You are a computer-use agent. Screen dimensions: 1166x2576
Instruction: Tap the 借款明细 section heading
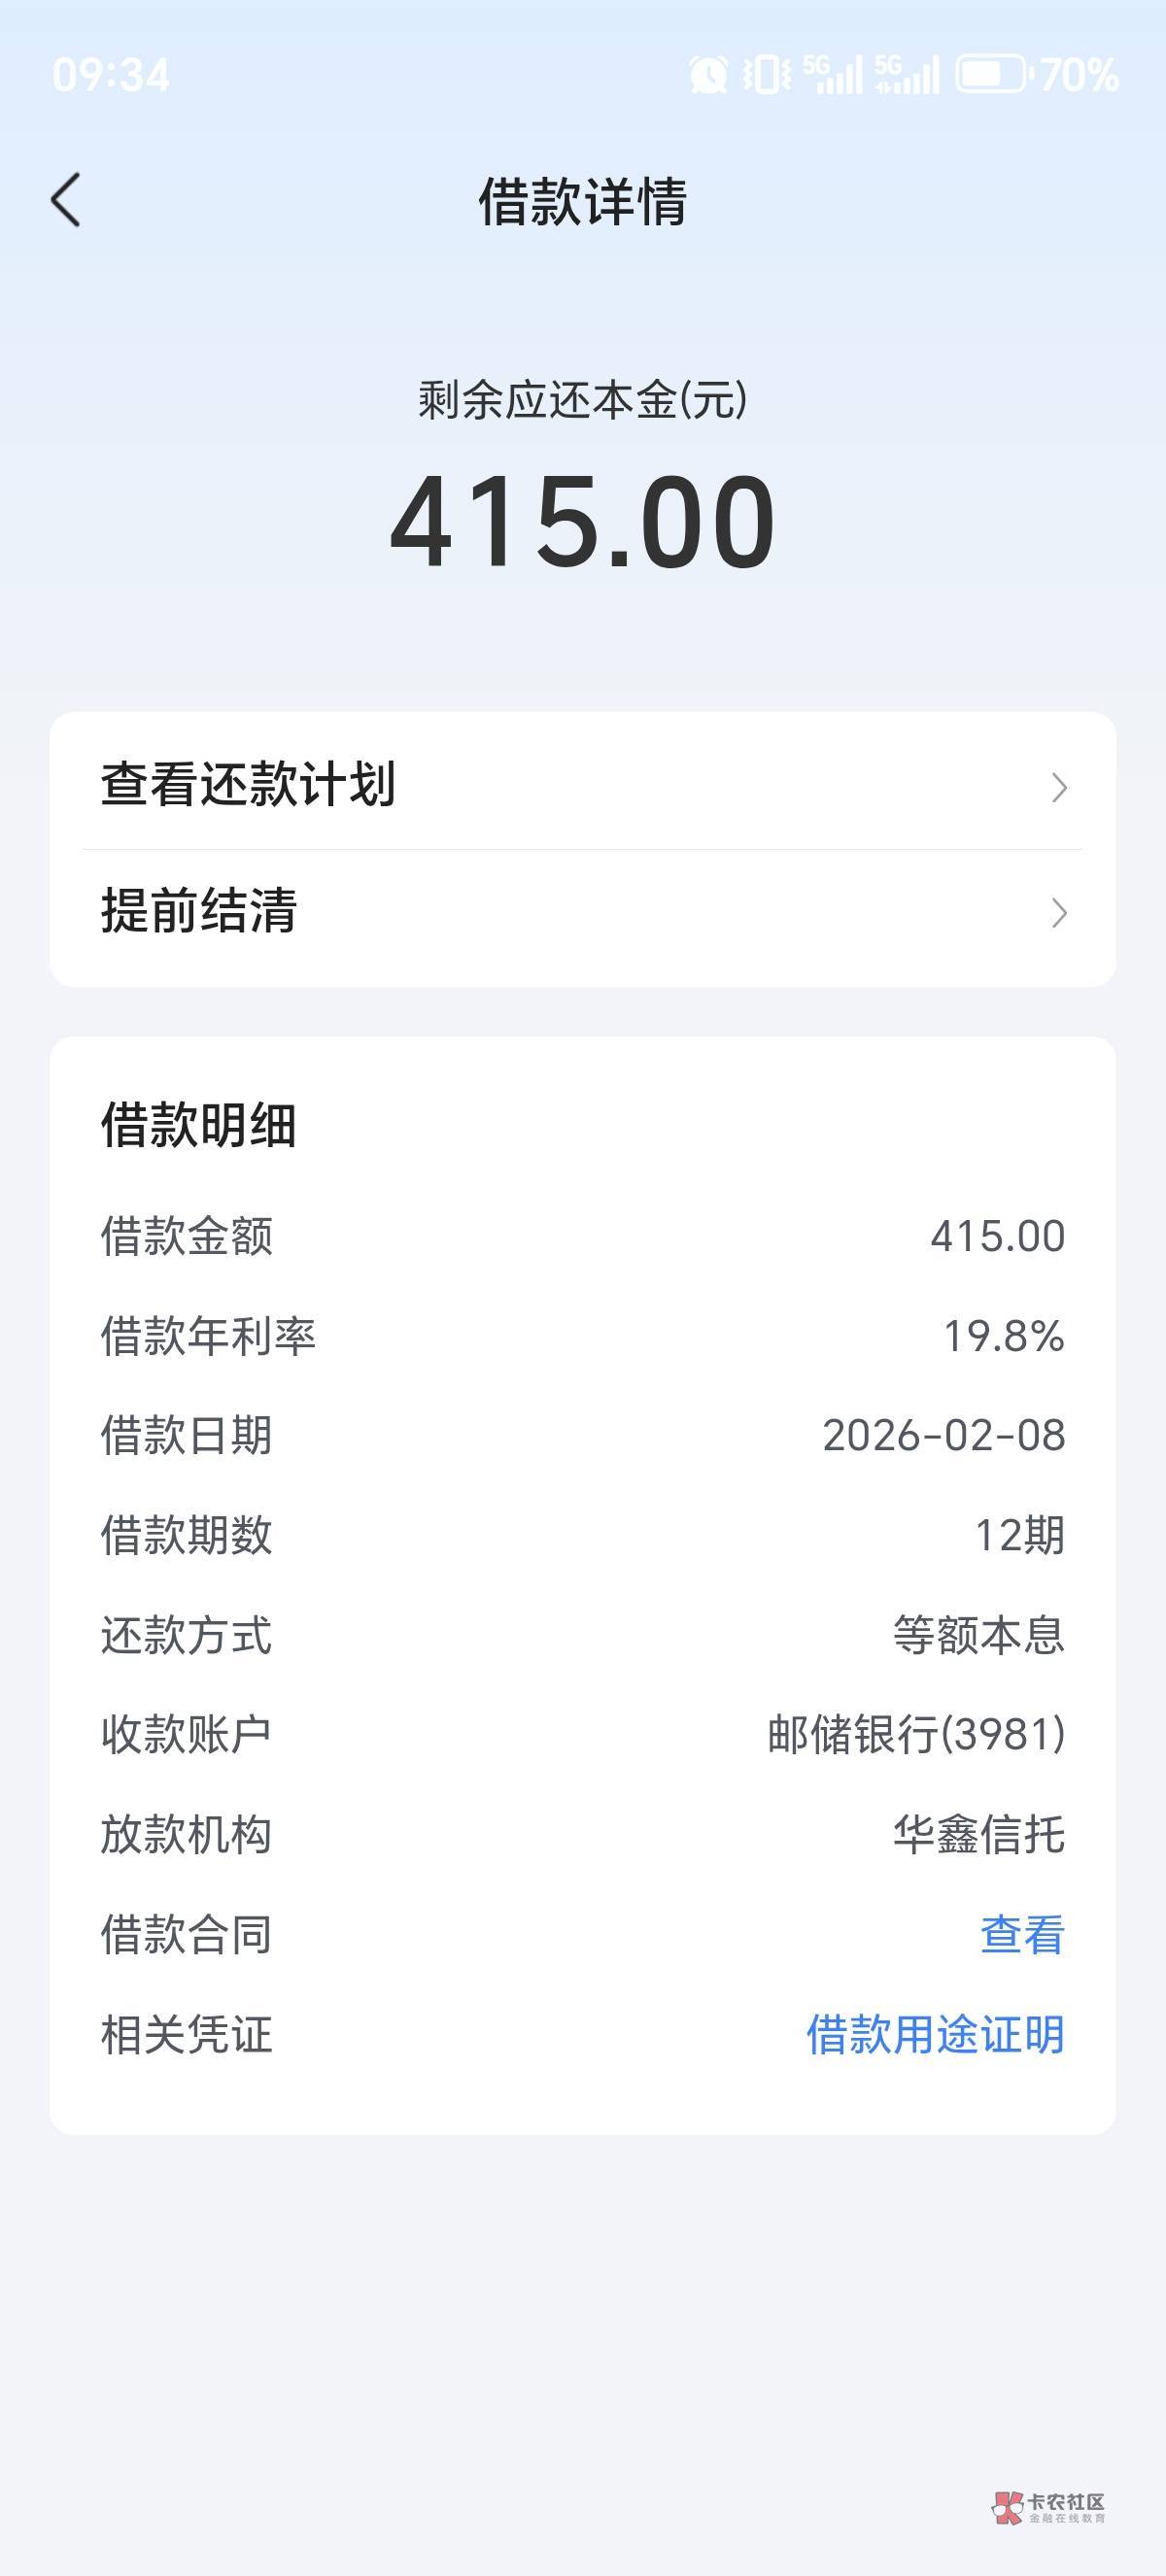coord(199,1125)
